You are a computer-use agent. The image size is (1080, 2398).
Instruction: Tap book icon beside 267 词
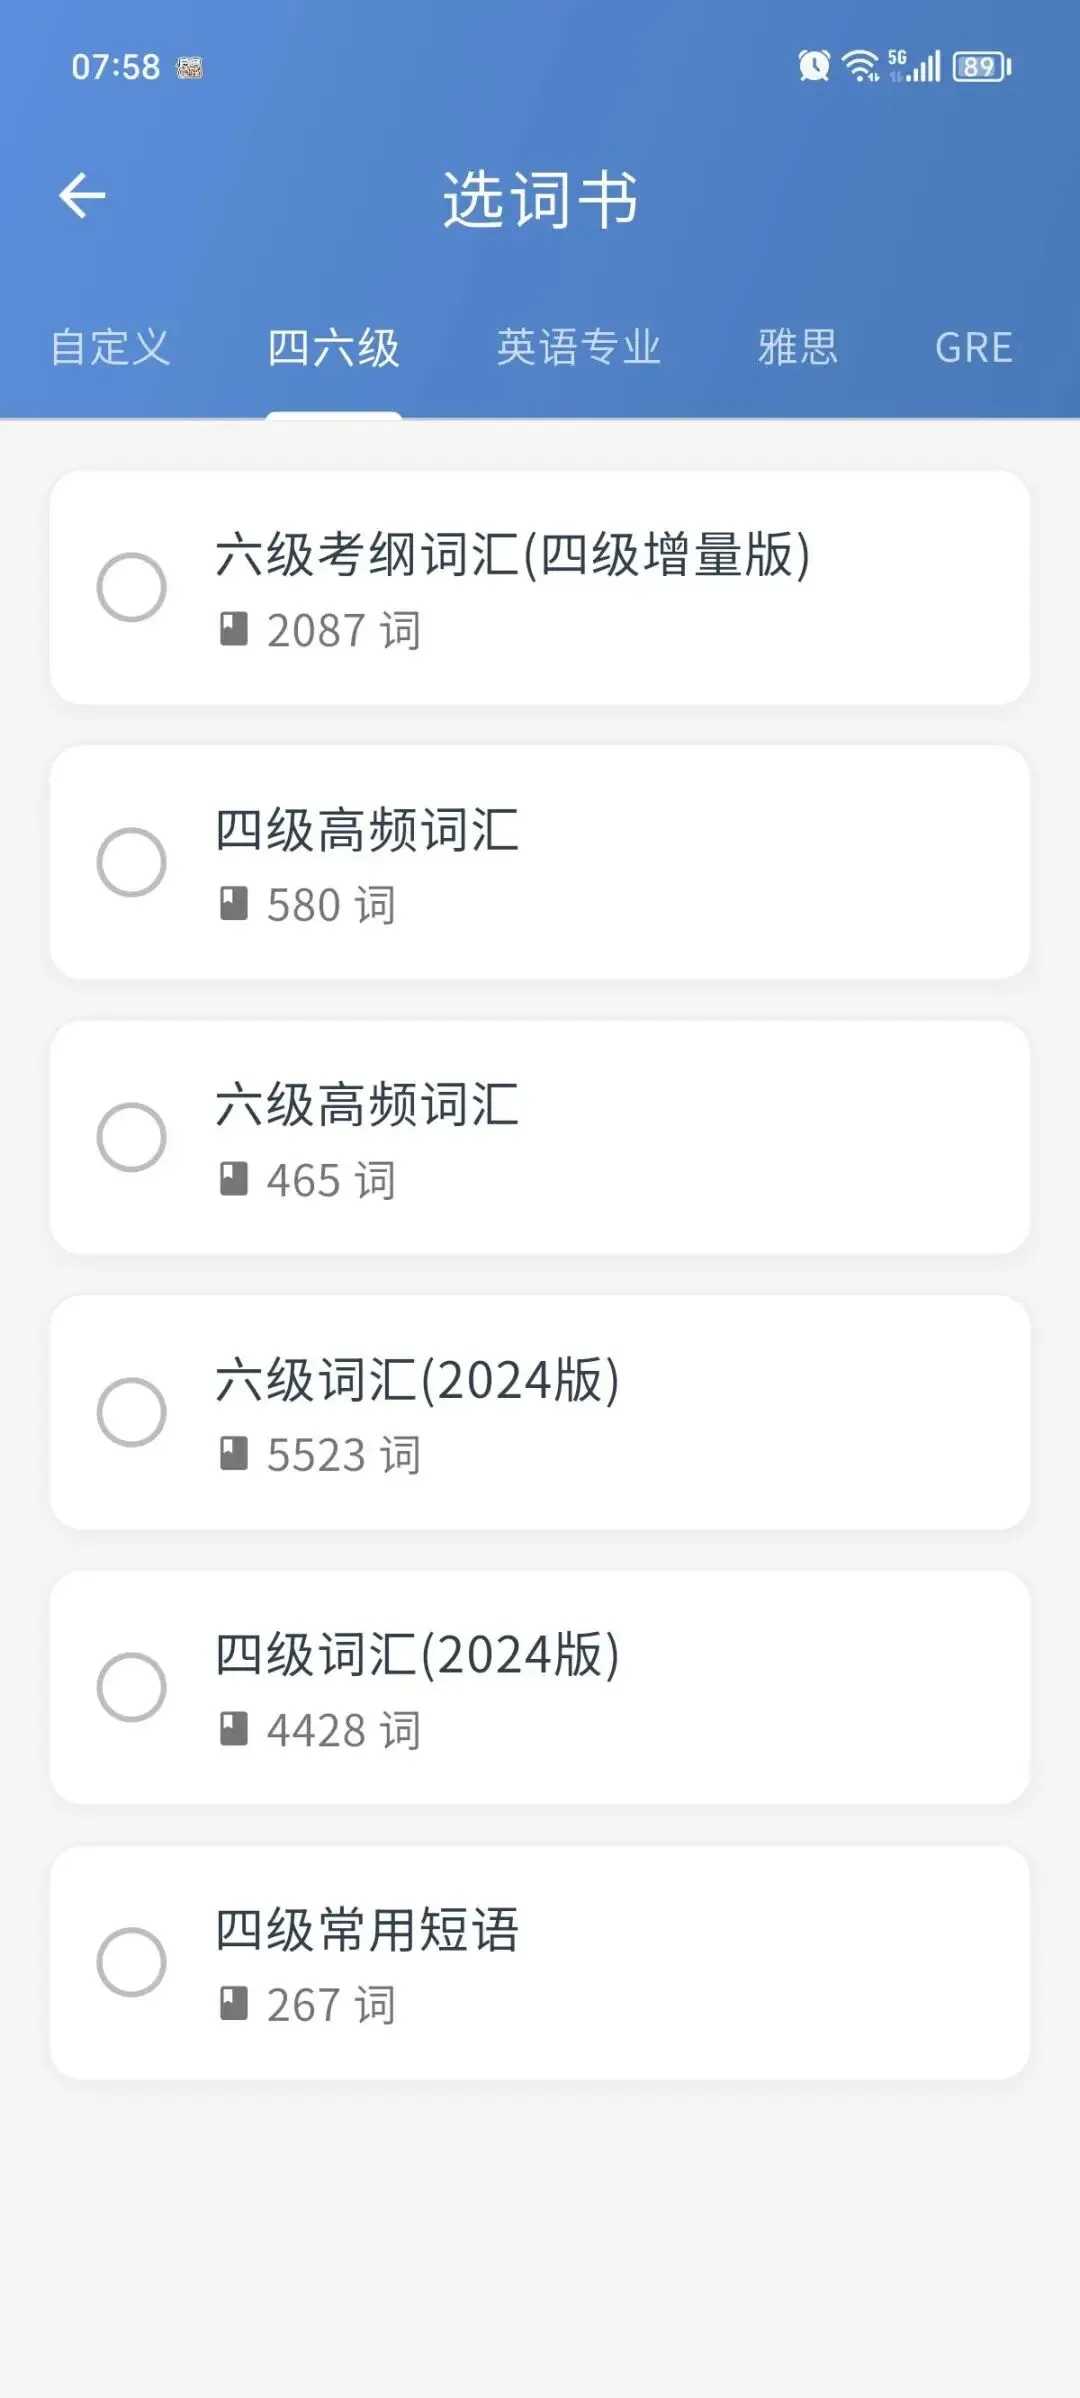(233, 2004)
